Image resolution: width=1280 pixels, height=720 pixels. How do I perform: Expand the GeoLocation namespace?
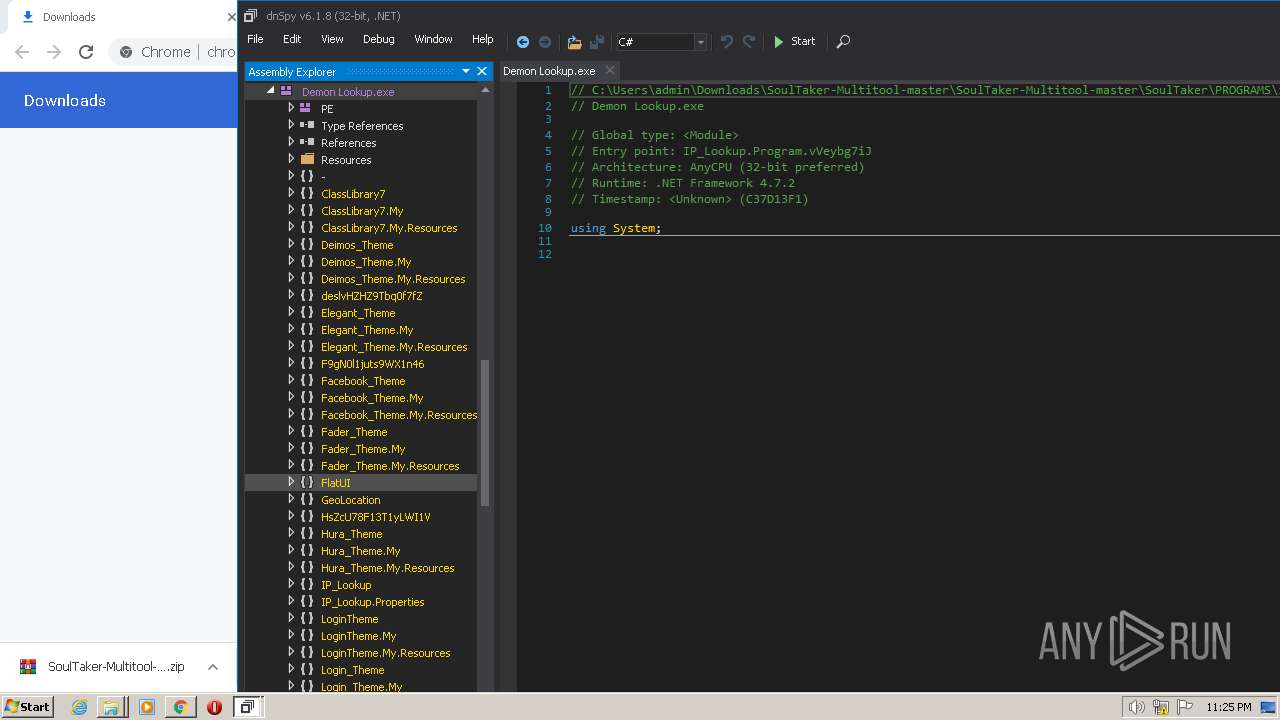pyautogui.click(x=291, y=499)
